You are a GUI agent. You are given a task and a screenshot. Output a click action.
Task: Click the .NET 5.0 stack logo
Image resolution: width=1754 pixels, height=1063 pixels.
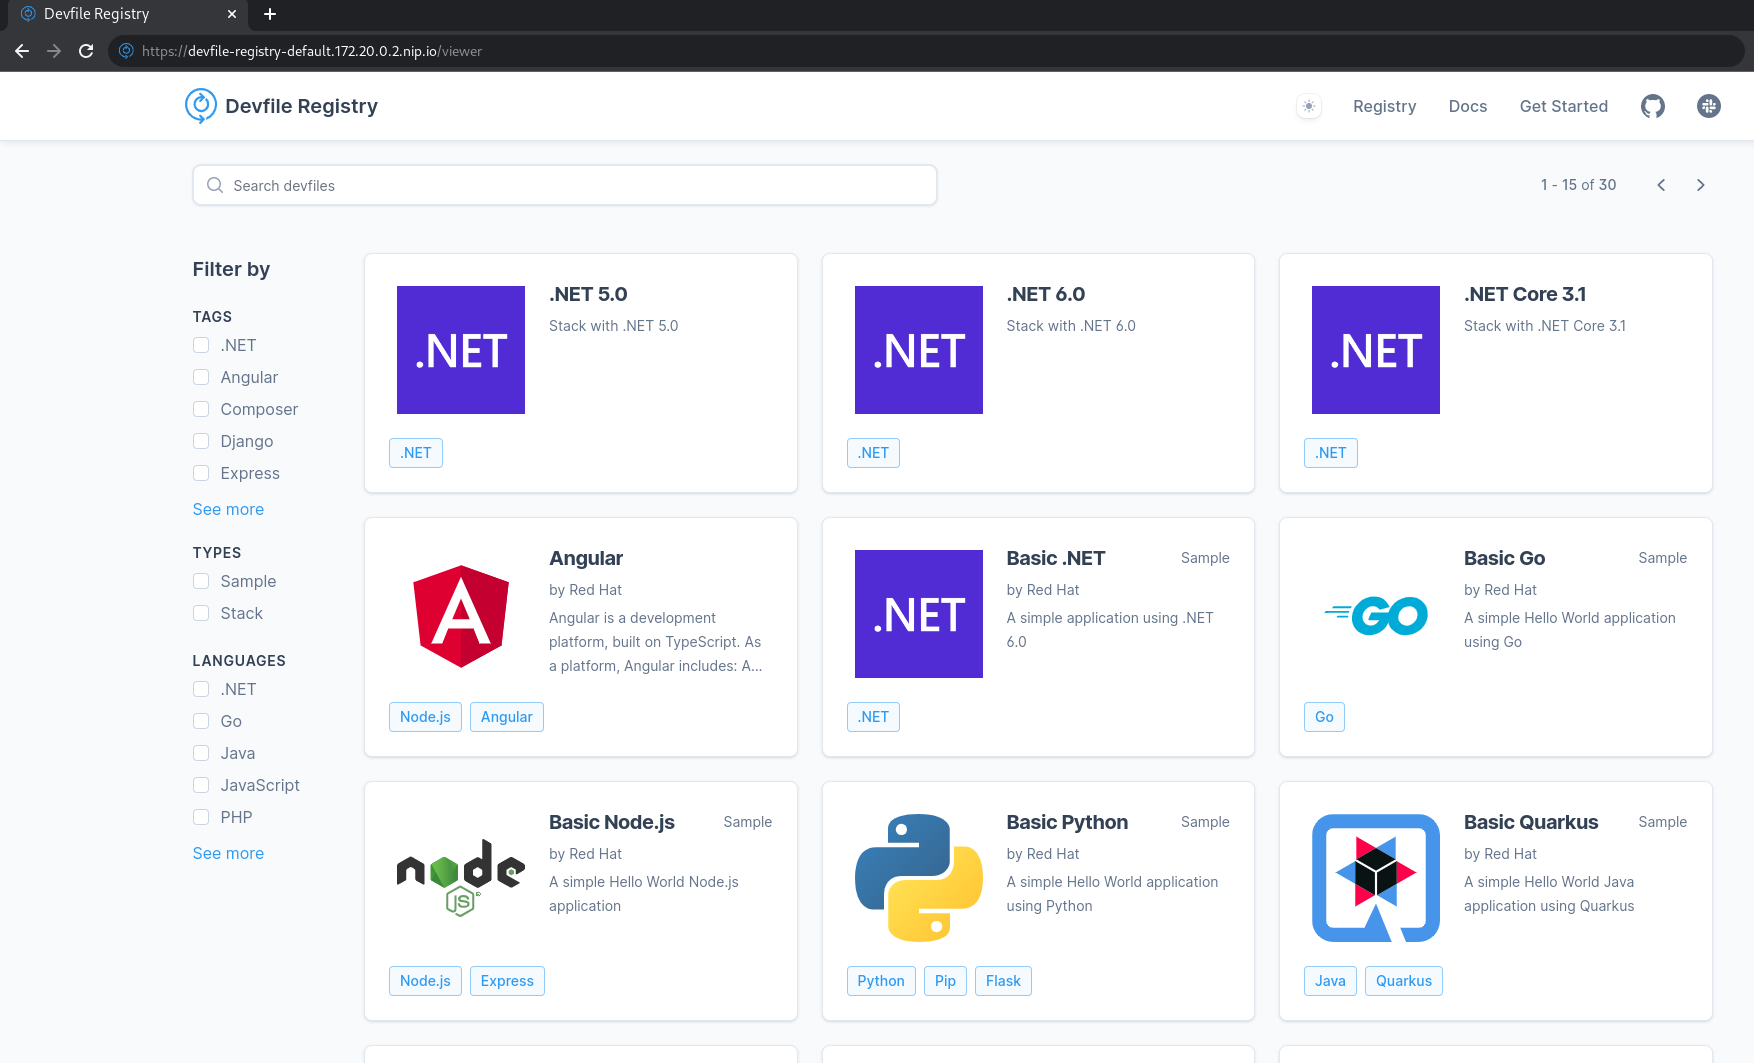[x=460, y=349]
